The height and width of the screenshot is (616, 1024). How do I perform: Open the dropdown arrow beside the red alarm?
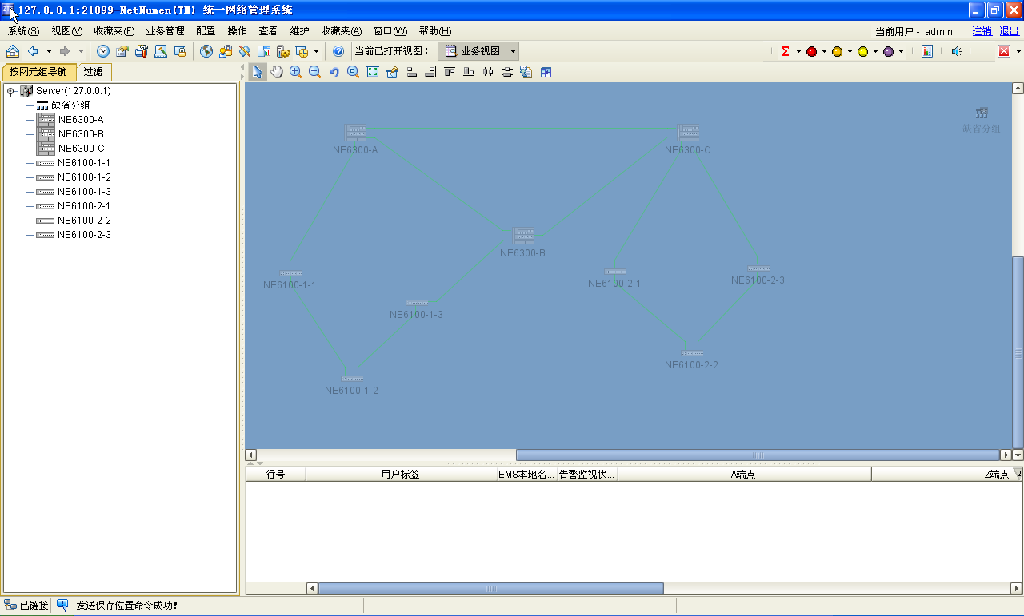click(x=824, y=52)
